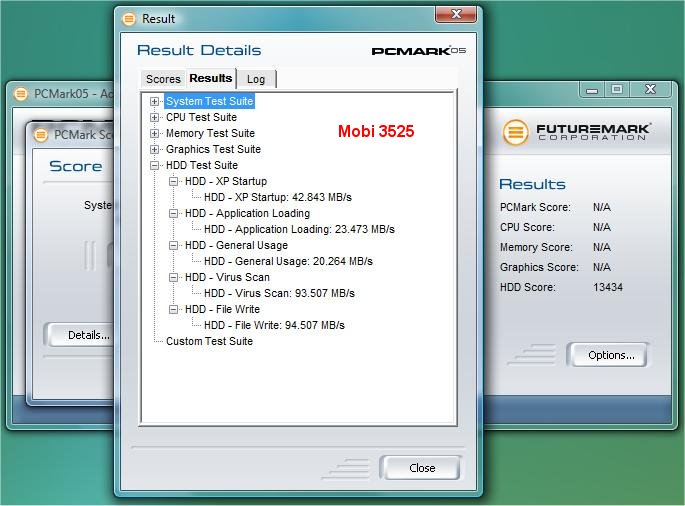Click the PCMark Score window title icon

pos(41,135)
